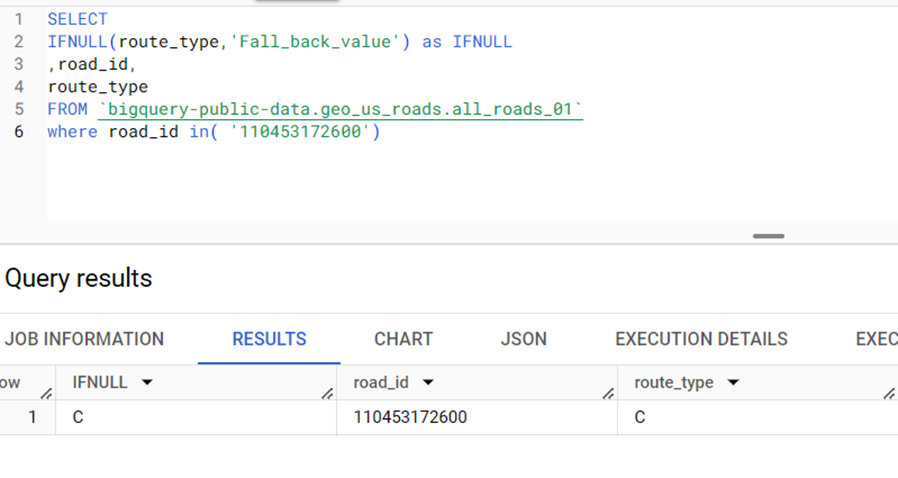Select the C value under IFNULL column
The width and height of the screenshot is (898, 478).
(x=78, y=417)
